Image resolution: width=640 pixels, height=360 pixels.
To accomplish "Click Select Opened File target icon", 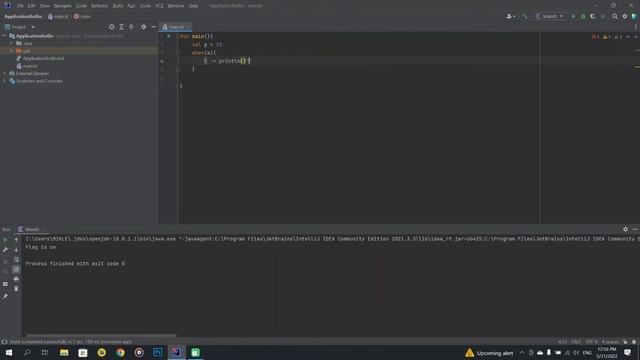I will [x=111, y=27].
